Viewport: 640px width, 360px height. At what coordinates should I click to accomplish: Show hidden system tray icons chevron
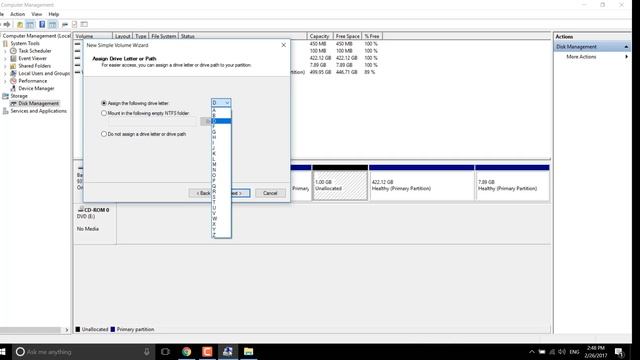pos(531,352)
